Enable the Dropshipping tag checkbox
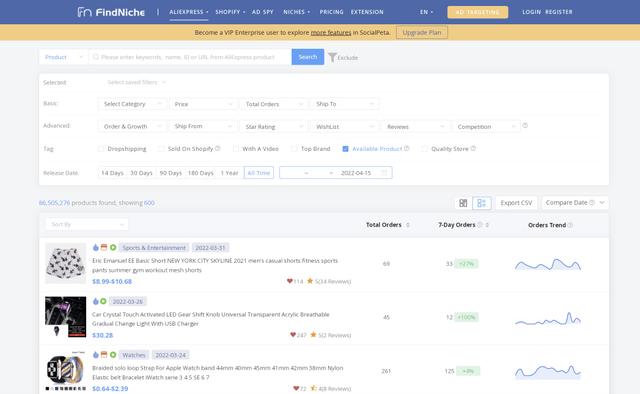The image size is (640, 394). tap(101, 149)
